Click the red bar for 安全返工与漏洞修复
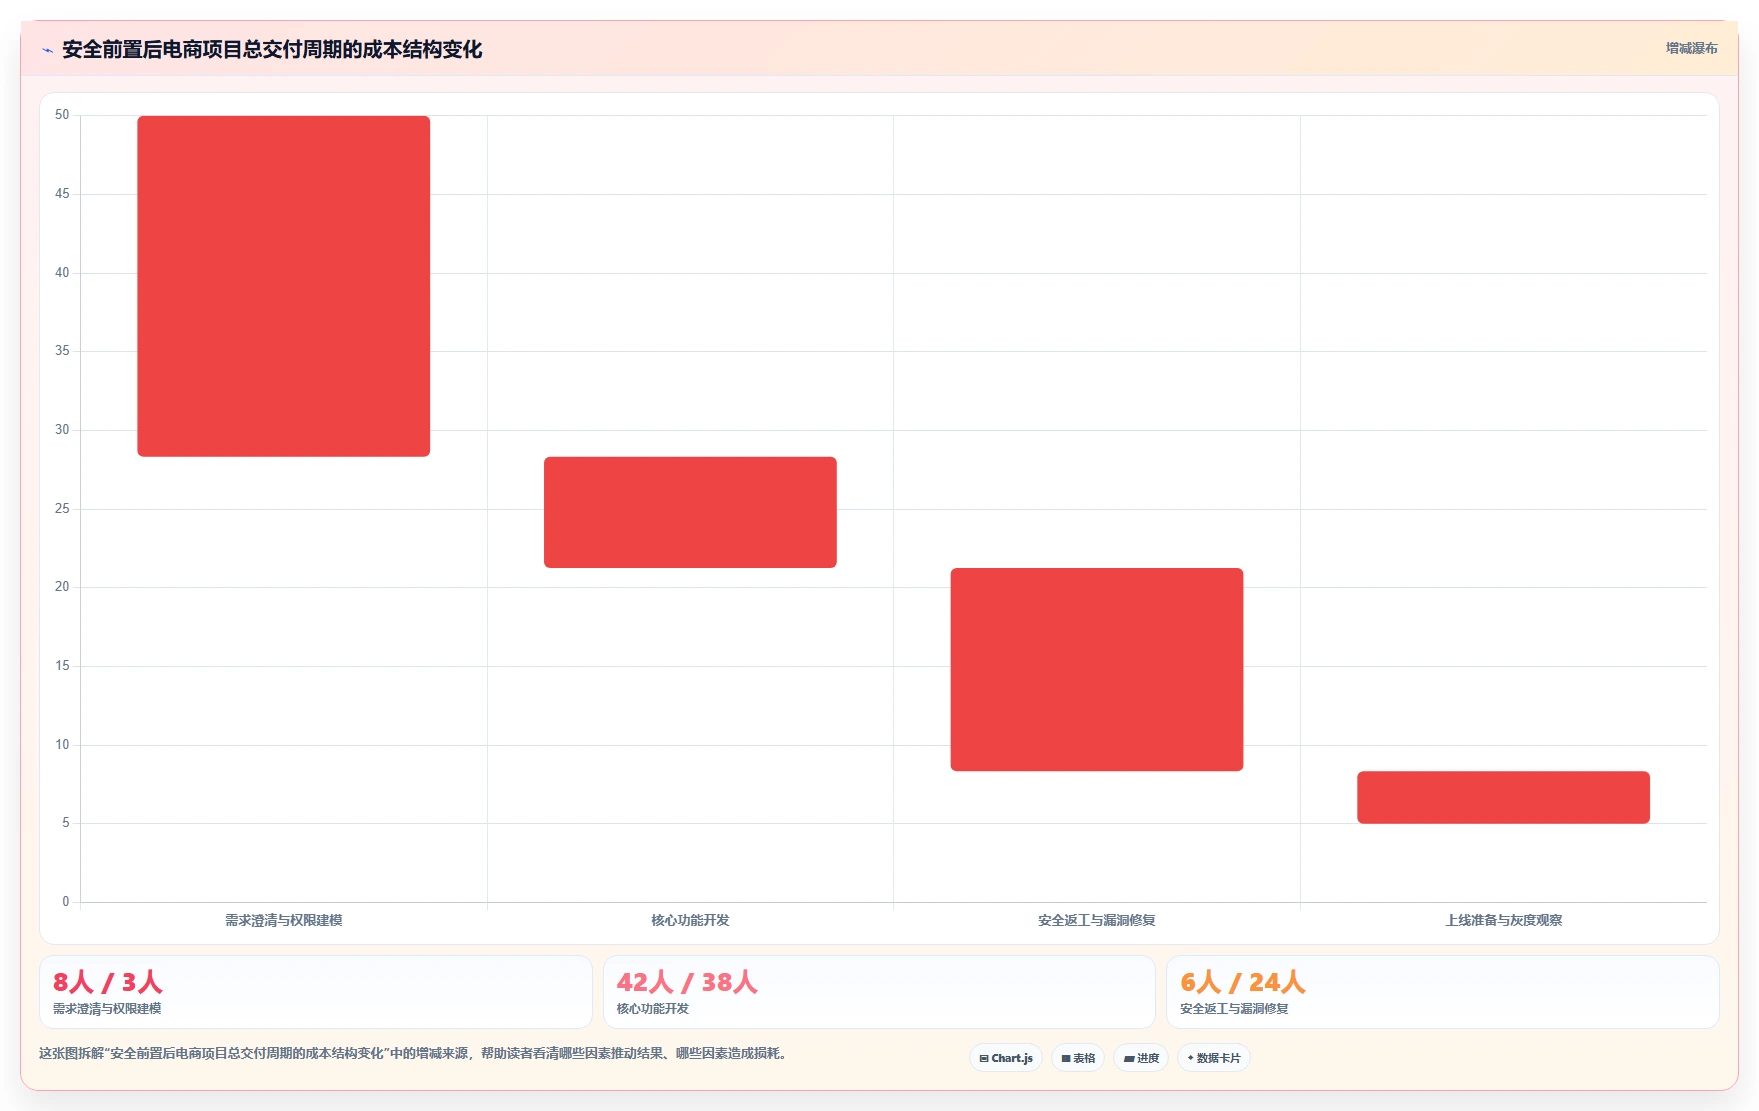The height and width of the screenshot is (1111, 1759). (1097, 669)
